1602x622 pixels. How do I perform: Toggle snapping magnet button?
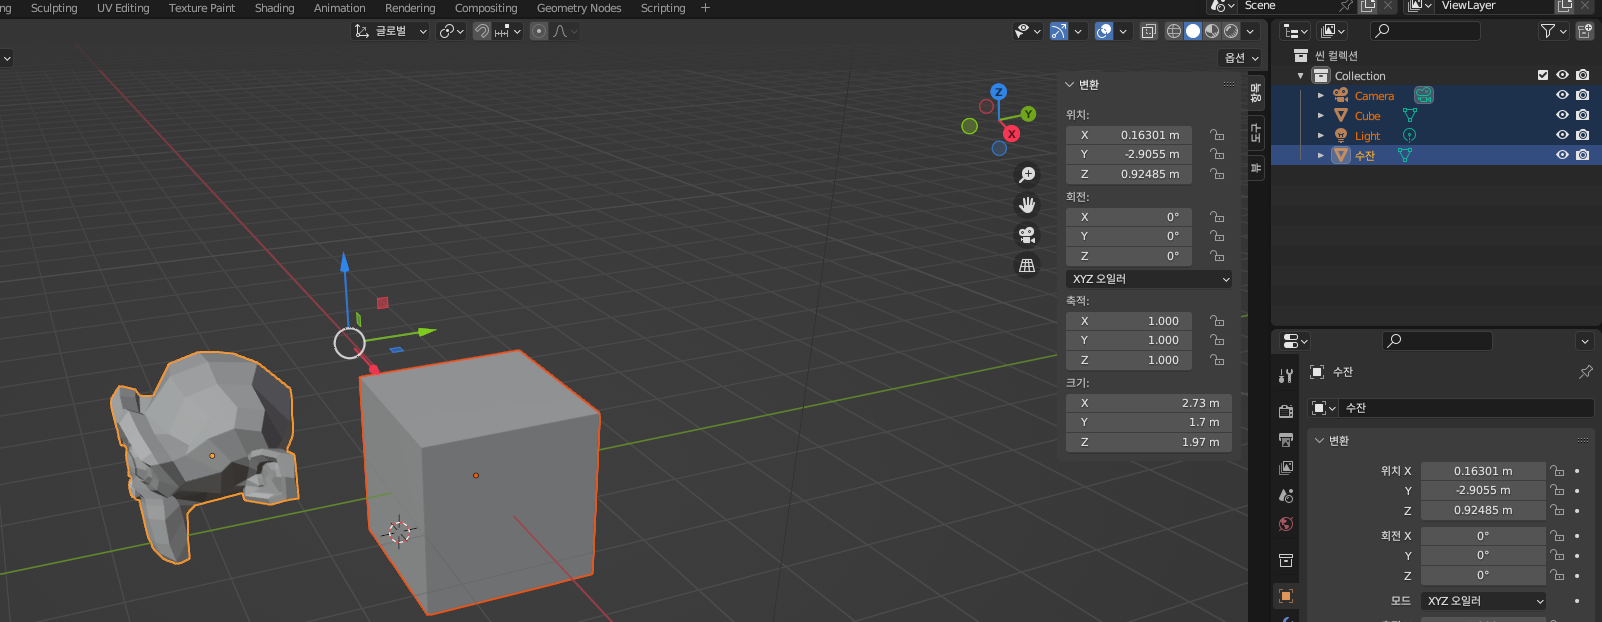point(481,31)
